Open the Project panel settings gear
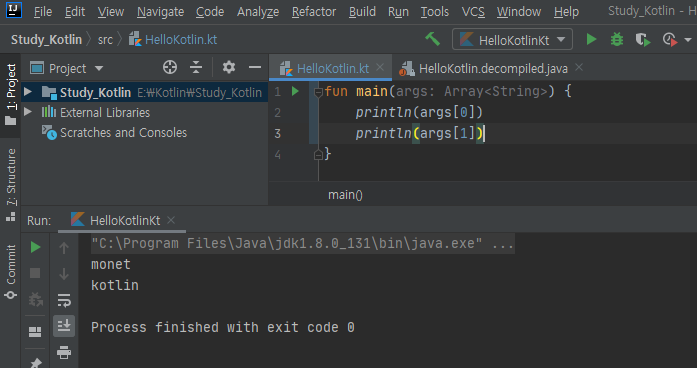 [228, 67]
